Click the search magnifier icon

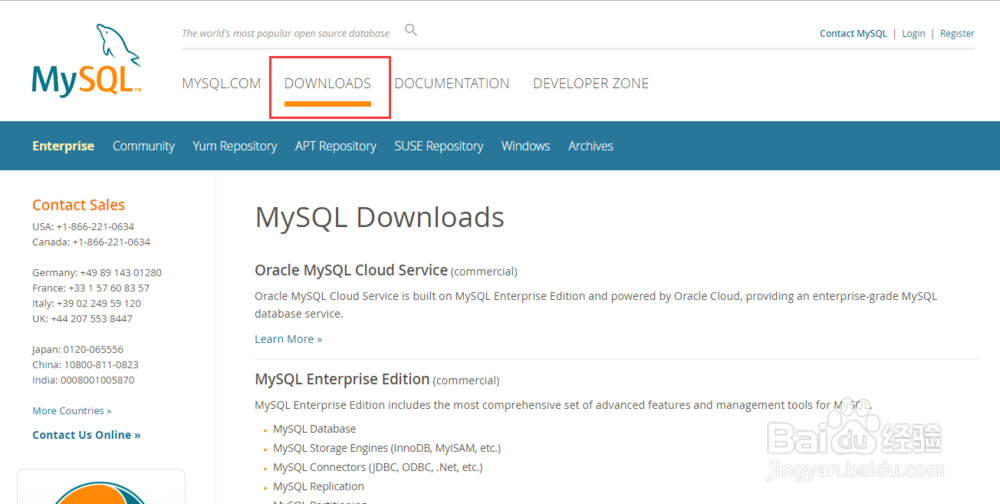point(411,30)
